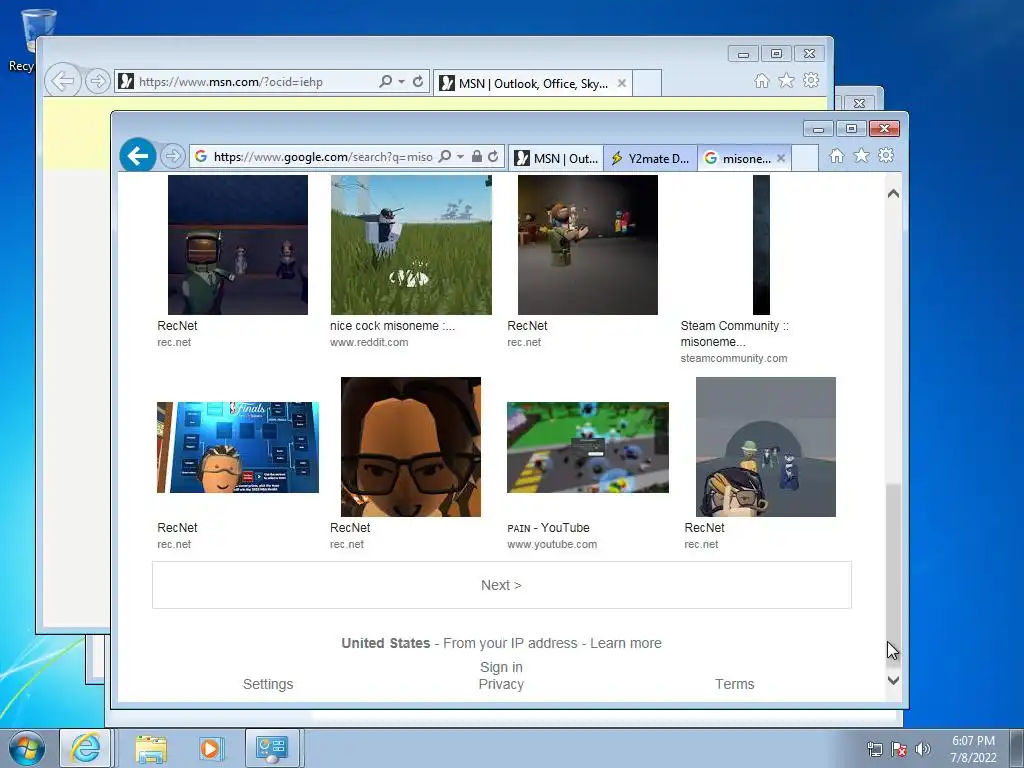Screen dimensions: 1024x768
Task: Open File Explorer from the taskbar
Action: [x=151, y=748]
